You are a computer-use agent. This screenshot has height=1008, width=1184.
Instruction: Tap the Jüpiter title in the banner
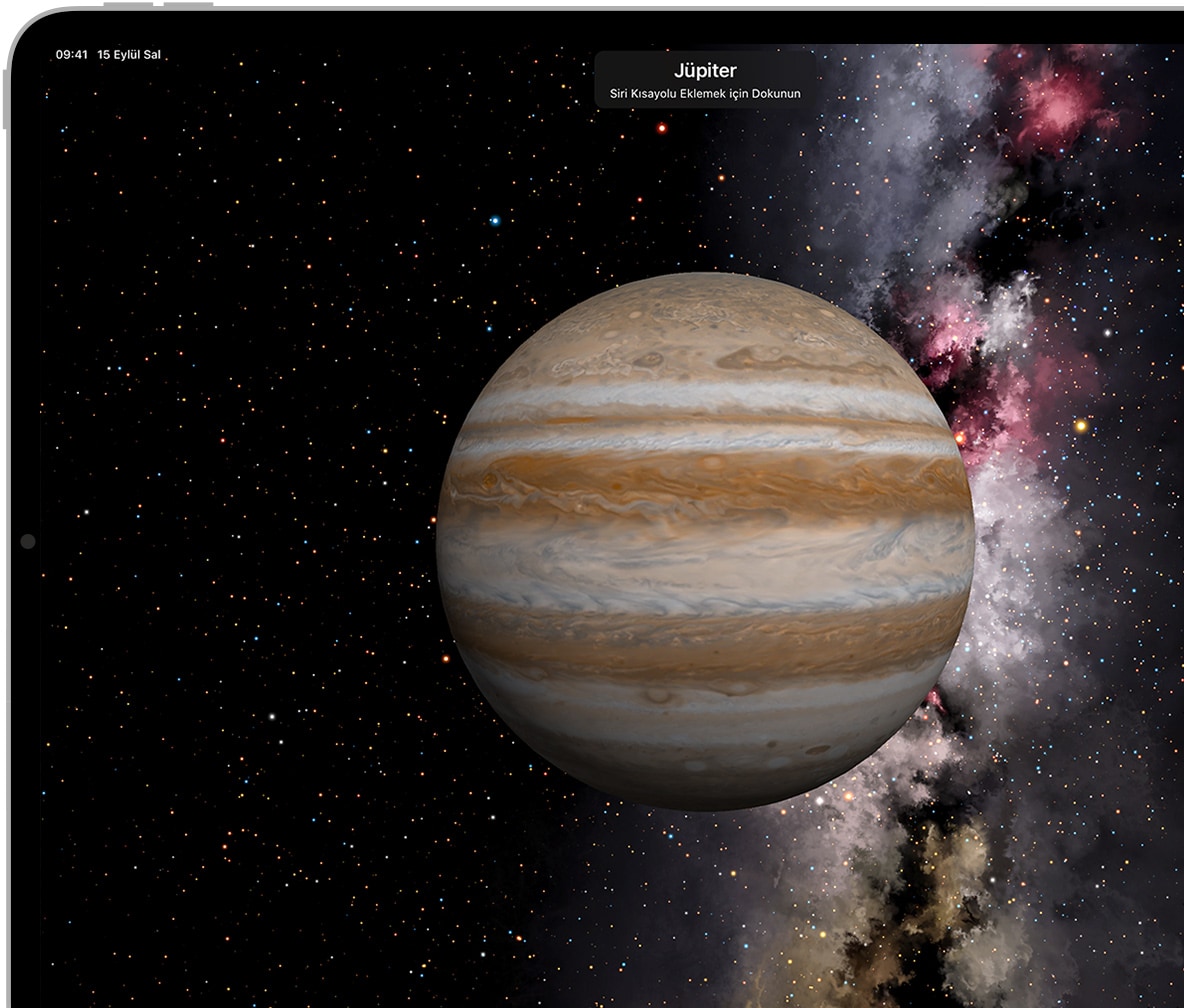(705, 71)
